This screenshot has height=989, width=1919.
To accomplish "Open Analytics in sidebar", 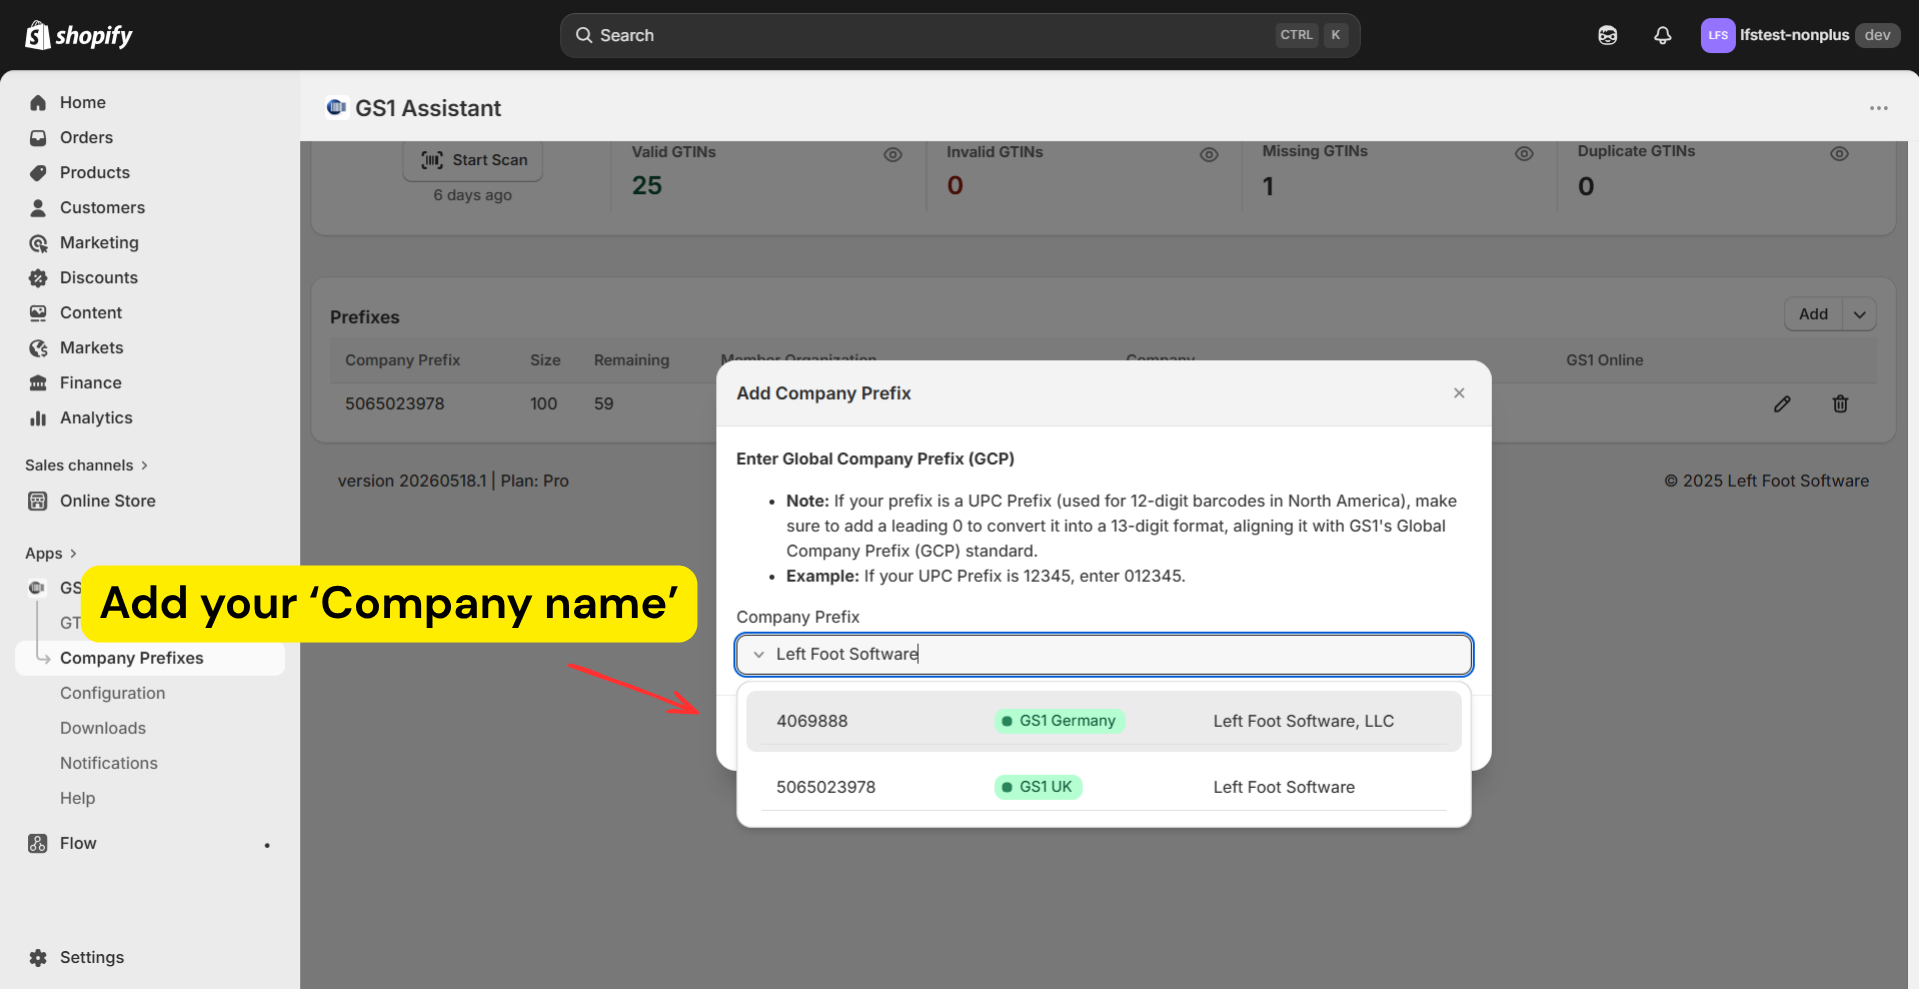I will tap(96, 417).
